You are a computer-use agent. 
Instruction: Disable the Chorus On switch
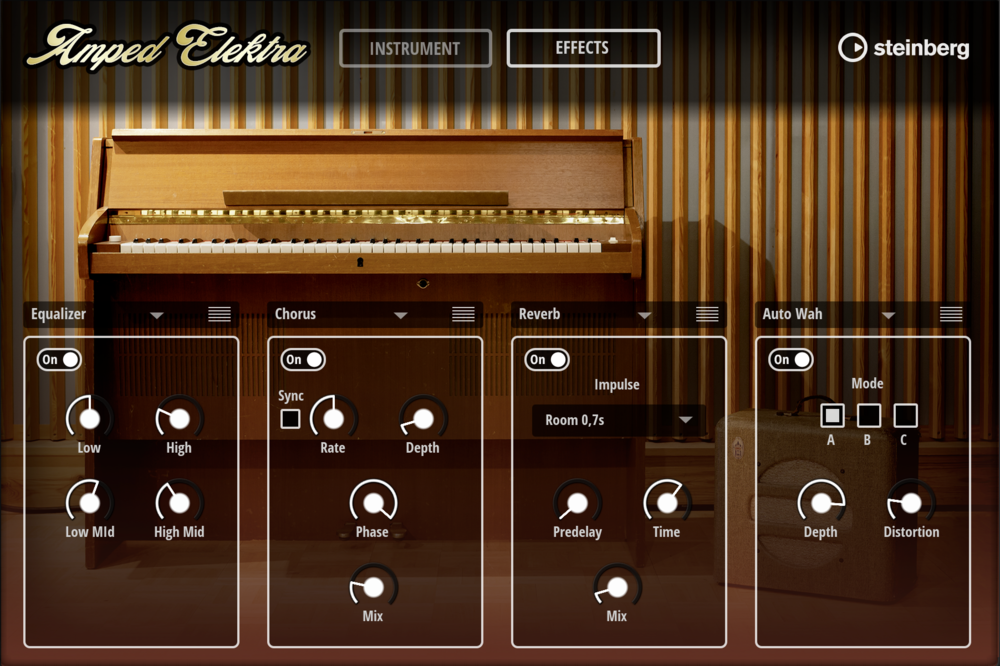301,360
